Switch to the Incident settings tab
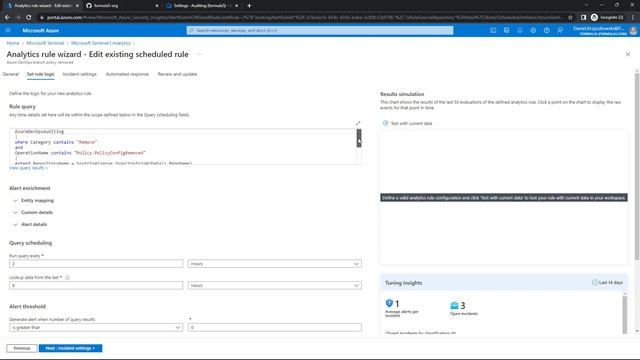The width and height of the screenshot is (640, 360). 80,74
